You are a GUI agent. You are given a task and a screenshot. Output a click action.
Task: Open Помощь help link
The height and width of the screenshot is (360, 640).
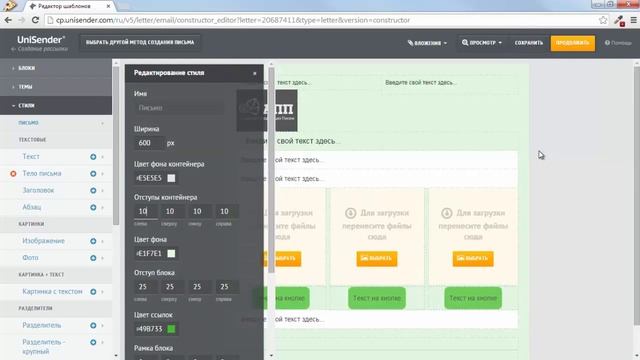[x=618, y=43]
